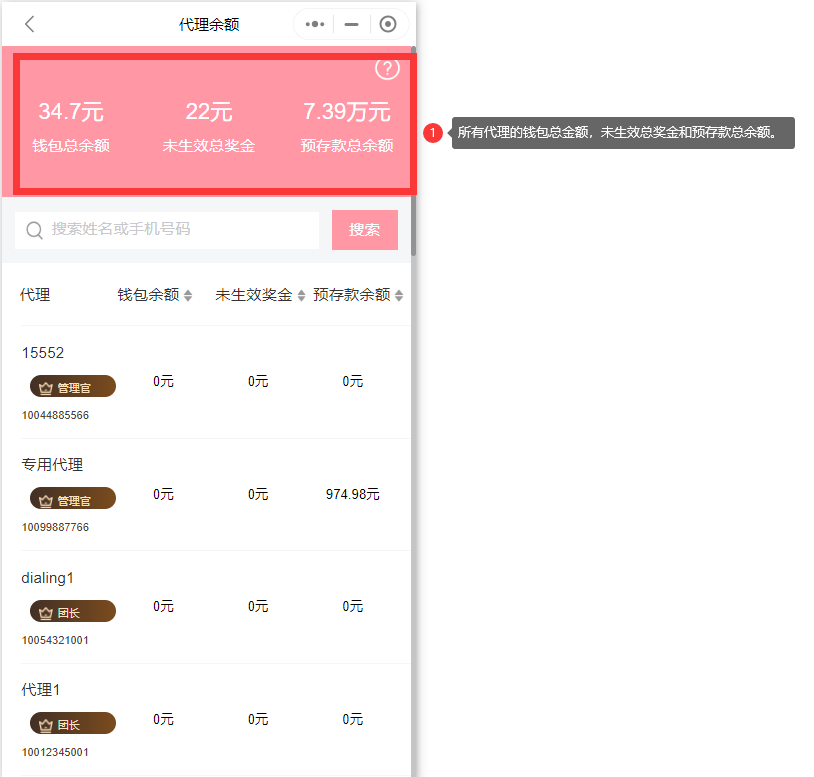This screenshot has height=777, width=814.
Task: Select agent 代理1 in the list
Action: pos(42,690)
